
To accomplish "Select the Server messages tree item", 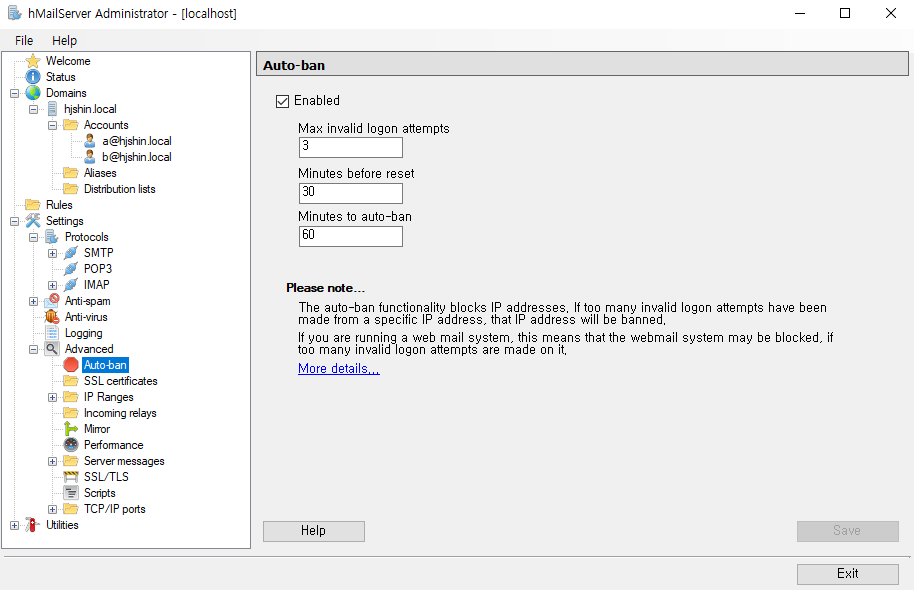I will click(124, 461).
